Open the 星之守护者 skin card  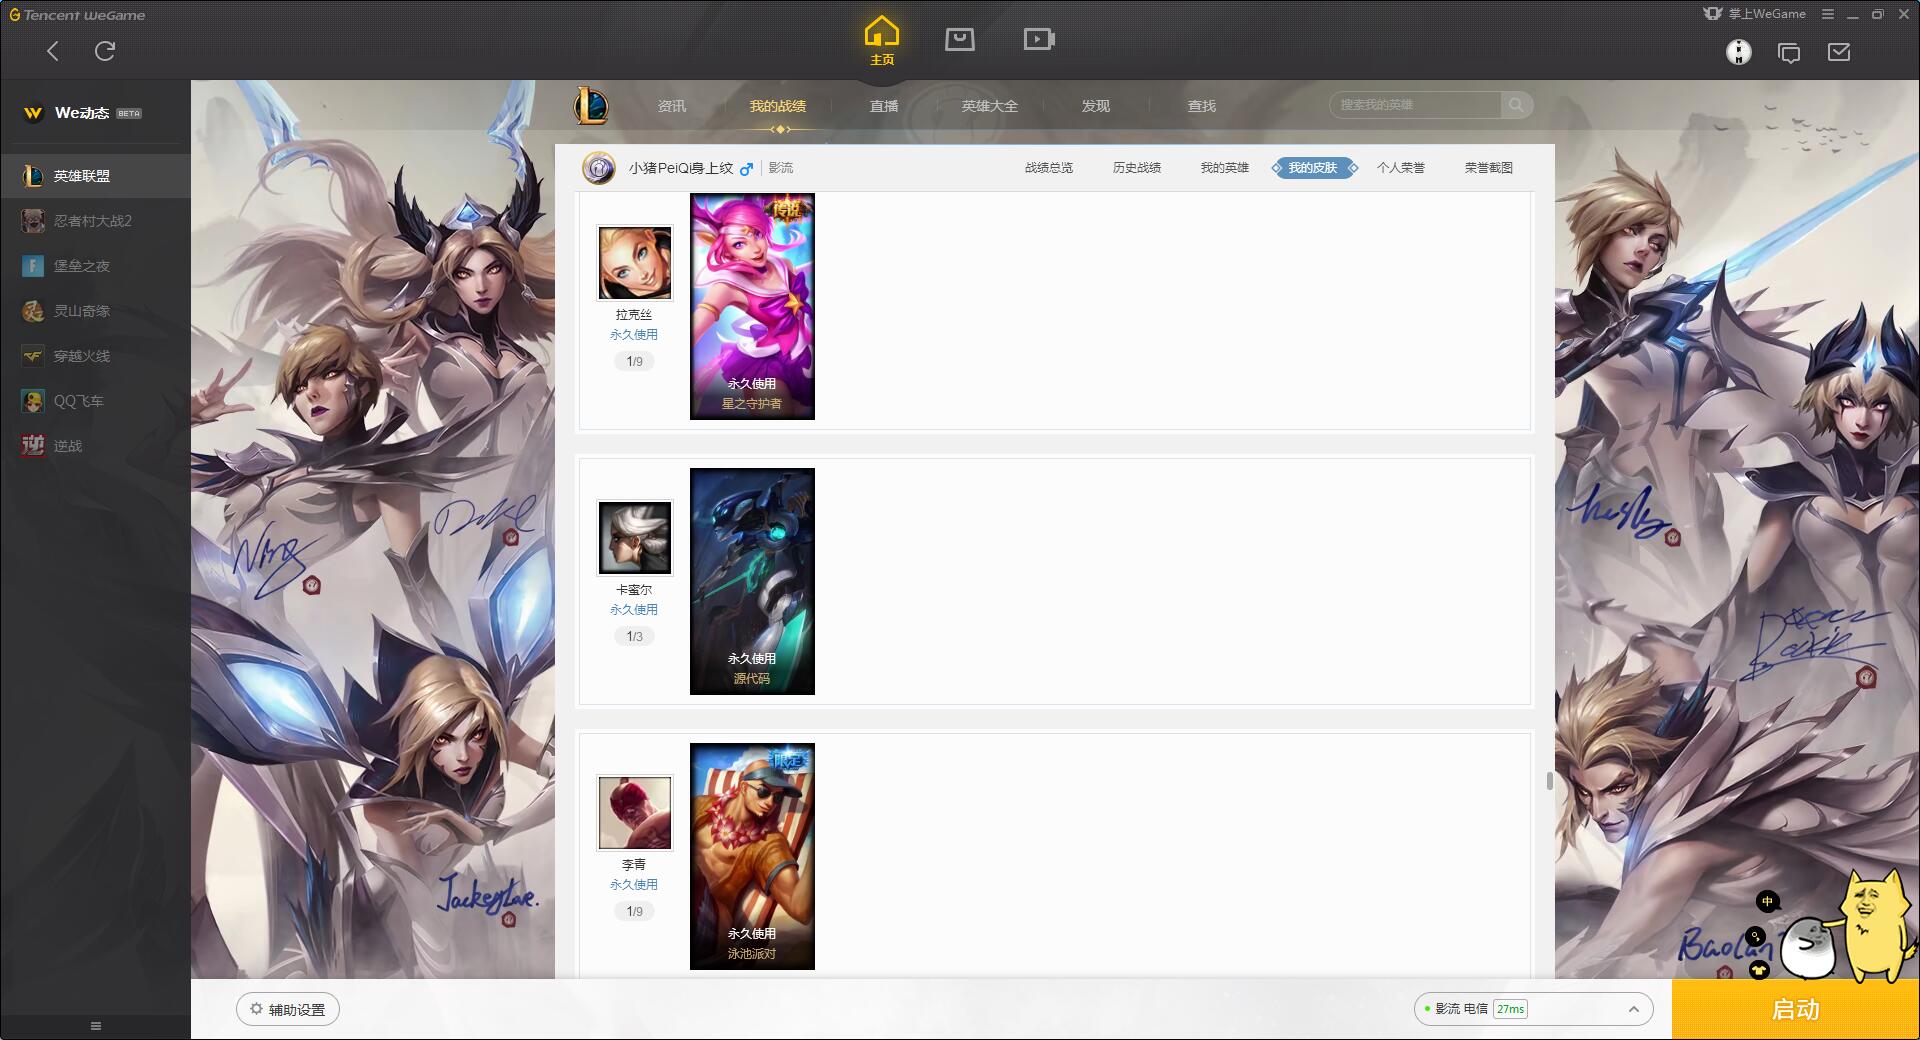(x=752, y=306)
